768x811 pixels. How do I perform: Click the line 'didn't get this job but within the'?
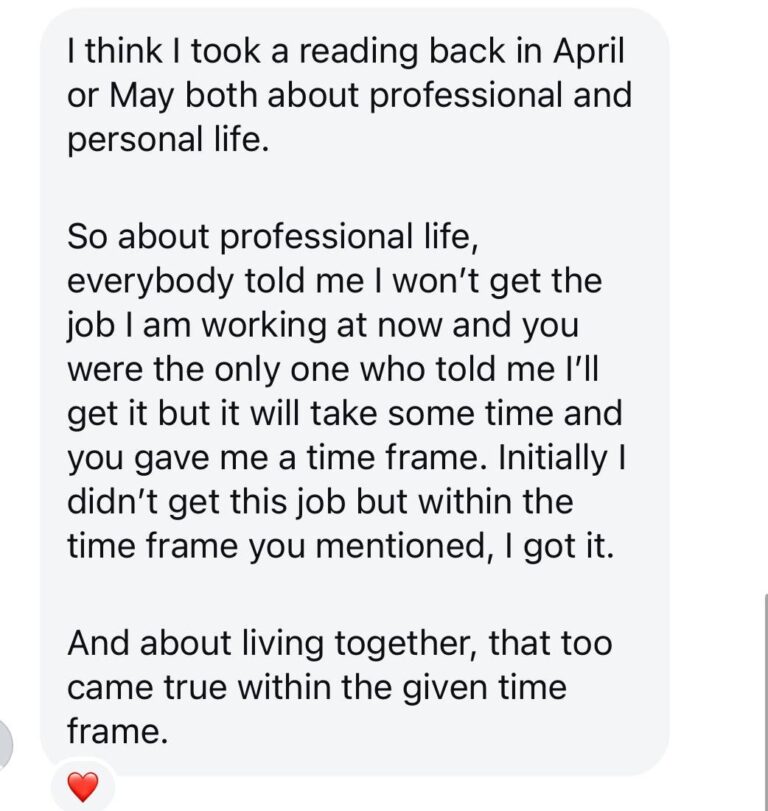click(x=320, y=503)
